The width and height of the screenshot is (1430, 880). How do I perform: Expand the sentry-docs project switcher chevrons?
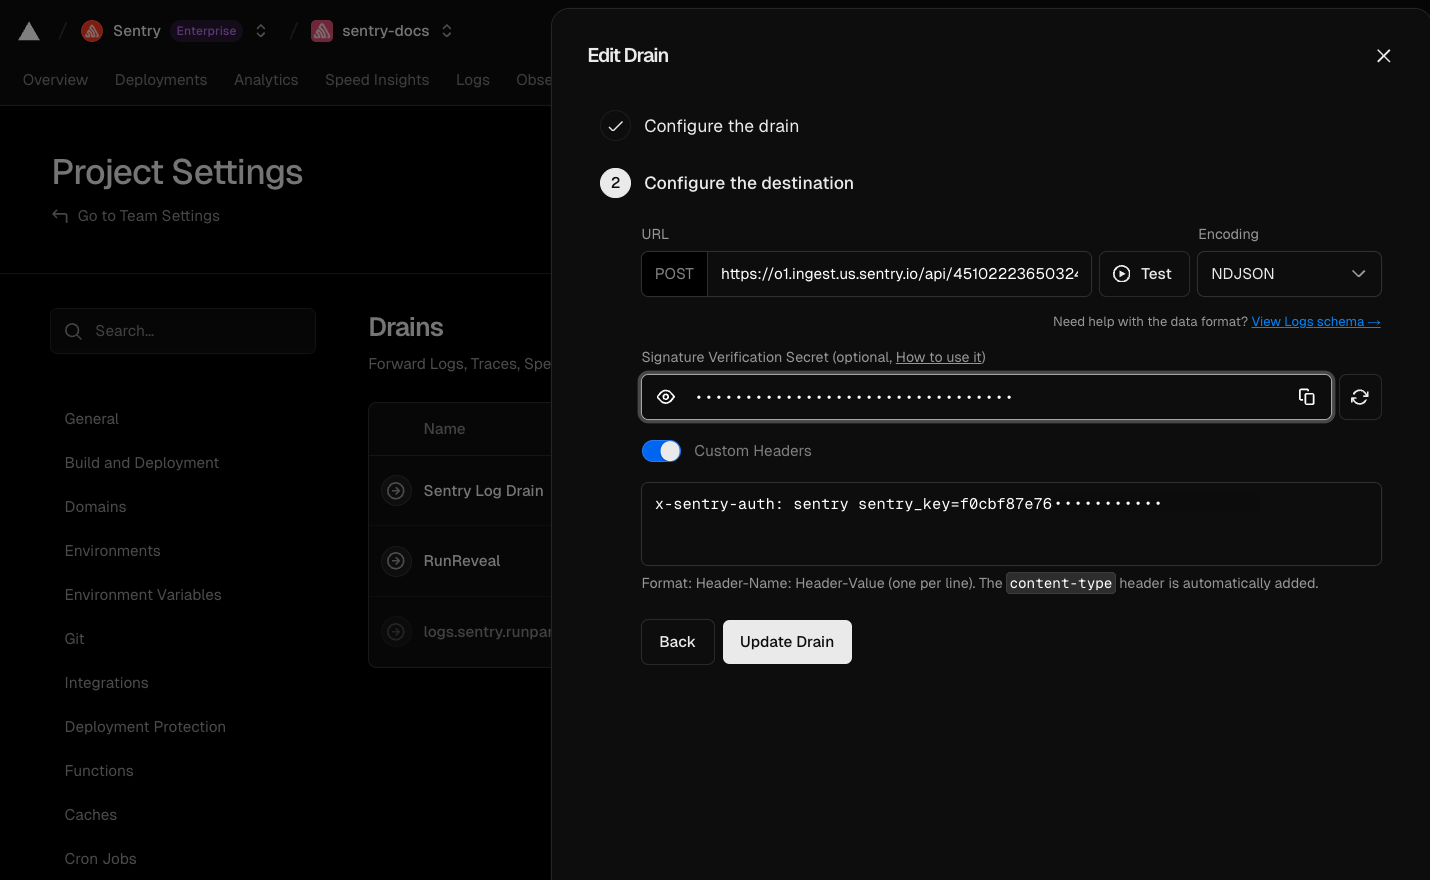click(447, 31)
